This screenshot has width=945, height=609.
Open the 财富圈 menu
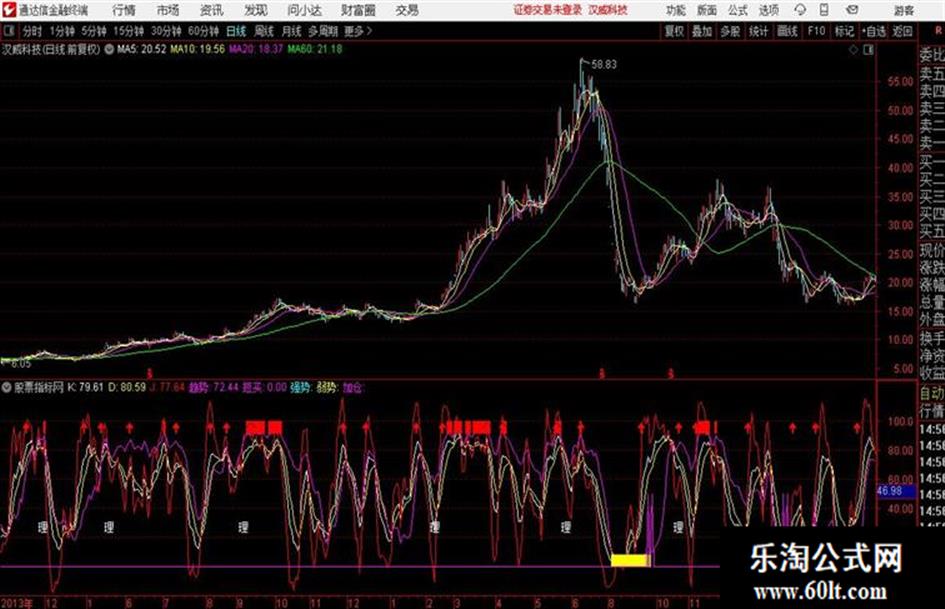tap(358, 10)
